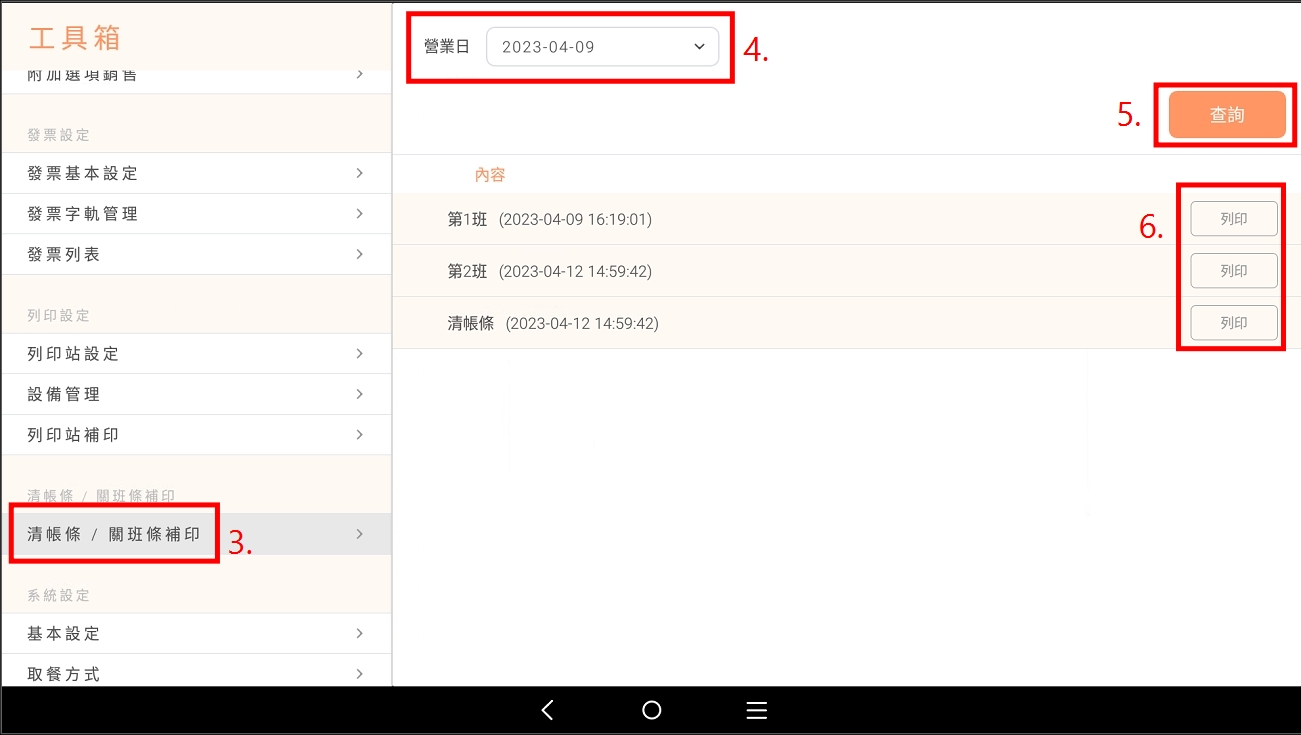Expand the 發票字軌管理 menu entry
The height and width of the screenshot is (735, 1301).
pyautogui.click(x=83, y=214)
